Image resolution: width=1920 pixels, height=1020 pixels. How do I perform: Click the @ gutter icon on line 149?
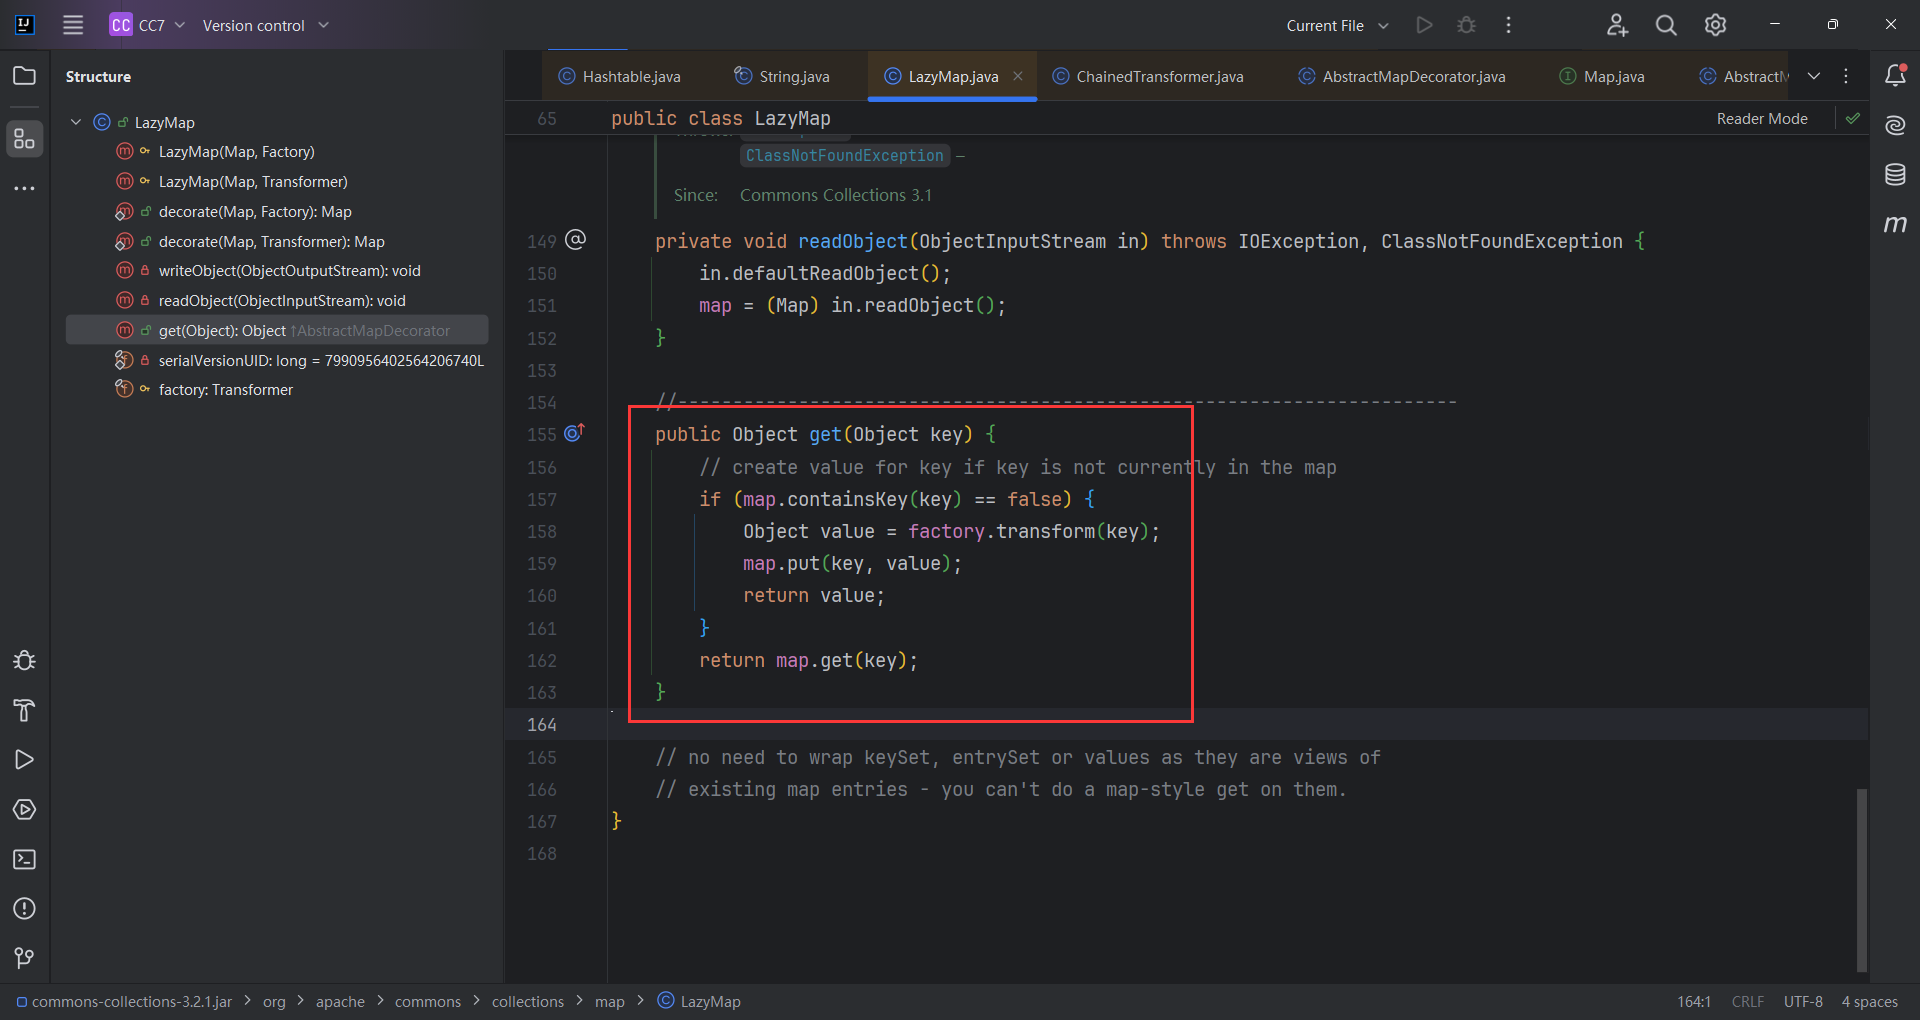point(575,239)
